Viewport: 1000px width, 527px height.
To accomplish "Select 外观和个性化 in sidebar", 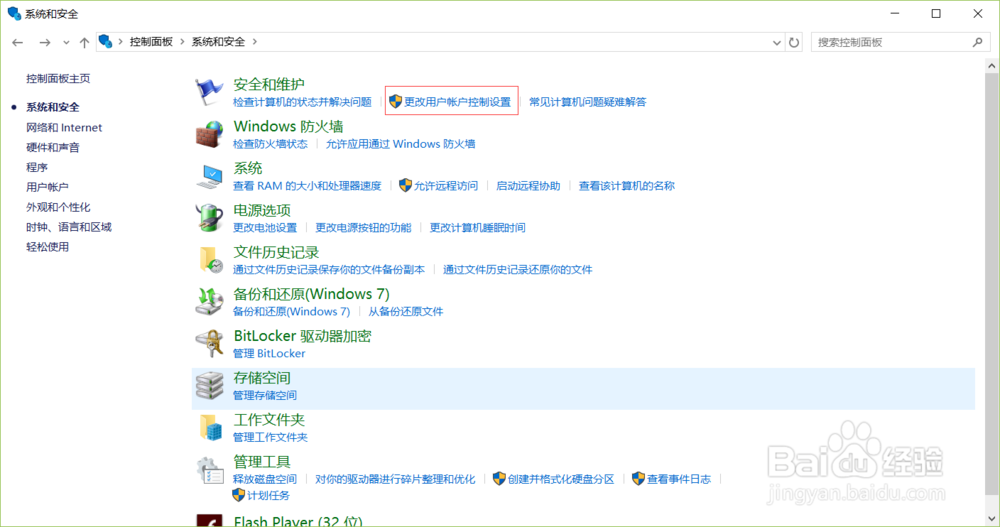I will 58,207.
